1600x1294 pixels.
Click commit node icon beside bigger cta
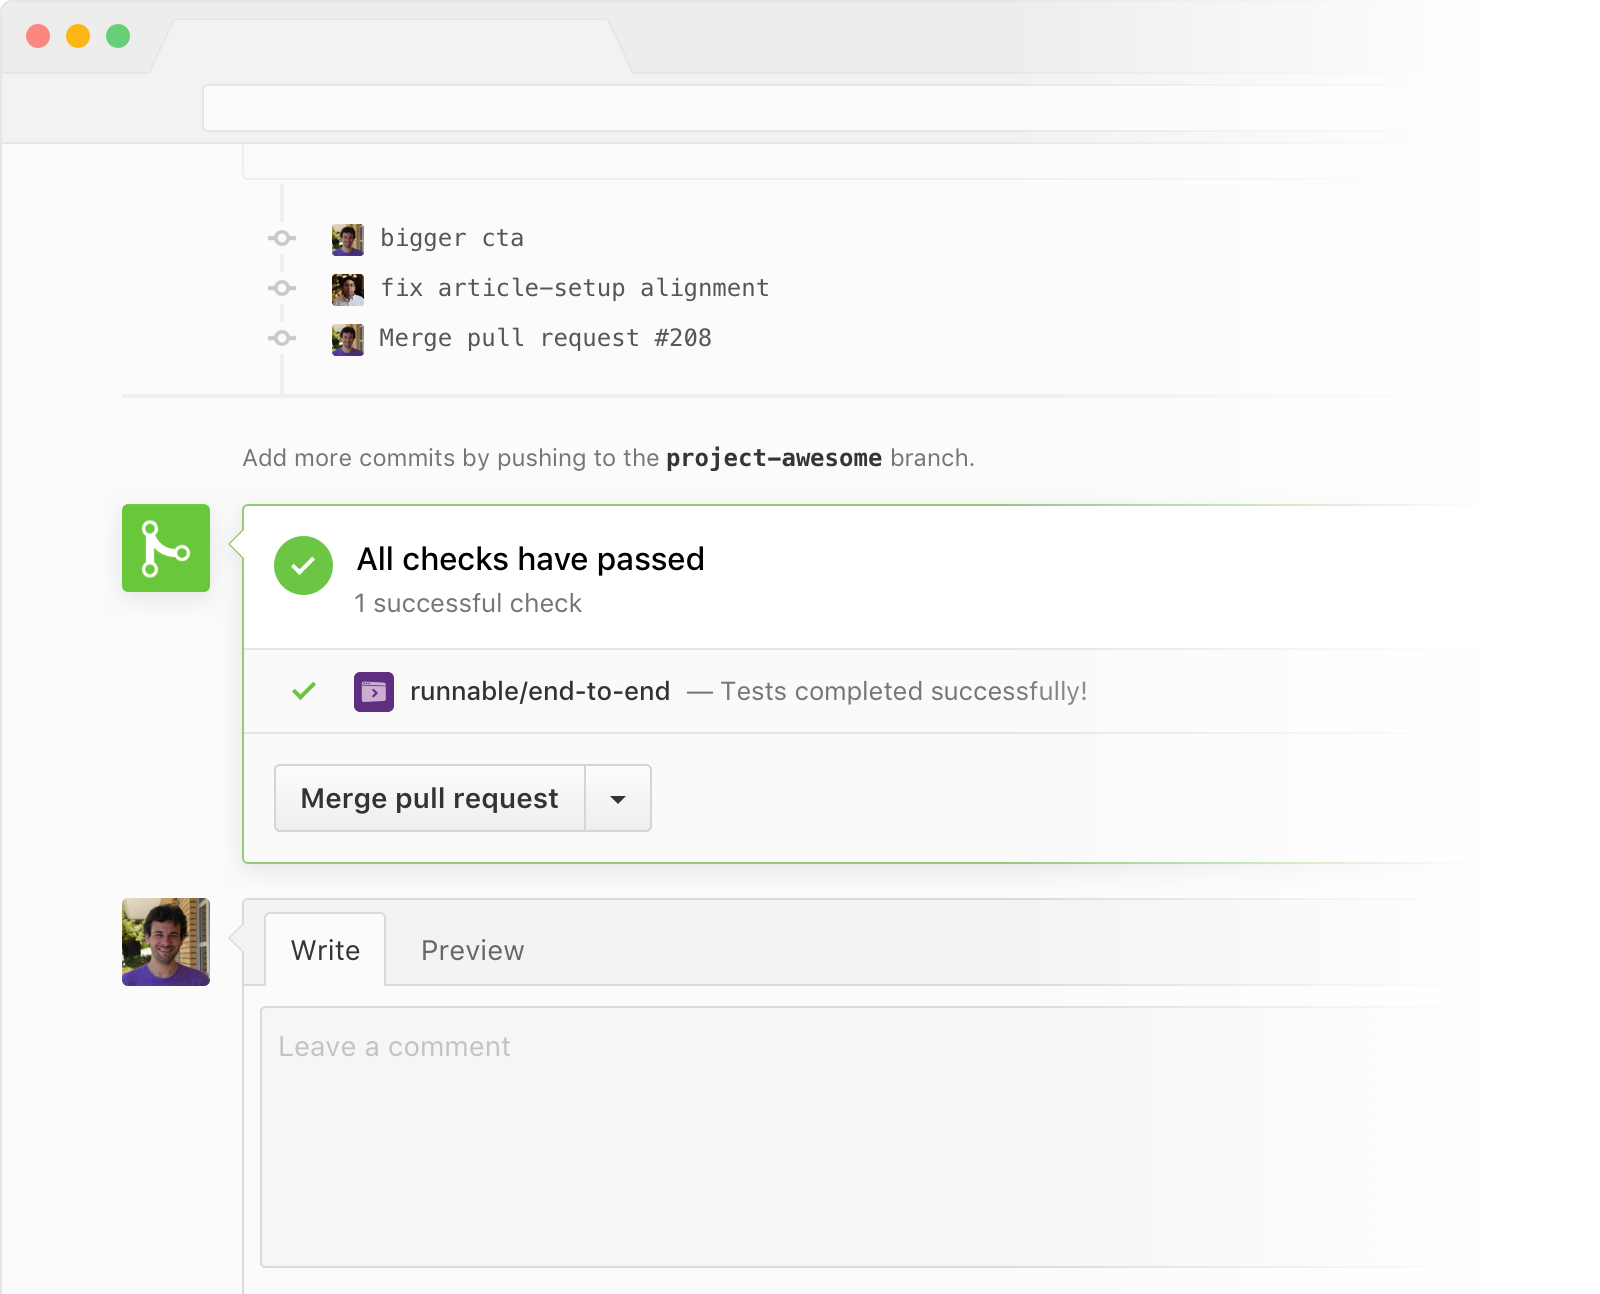tap(282, 238)
